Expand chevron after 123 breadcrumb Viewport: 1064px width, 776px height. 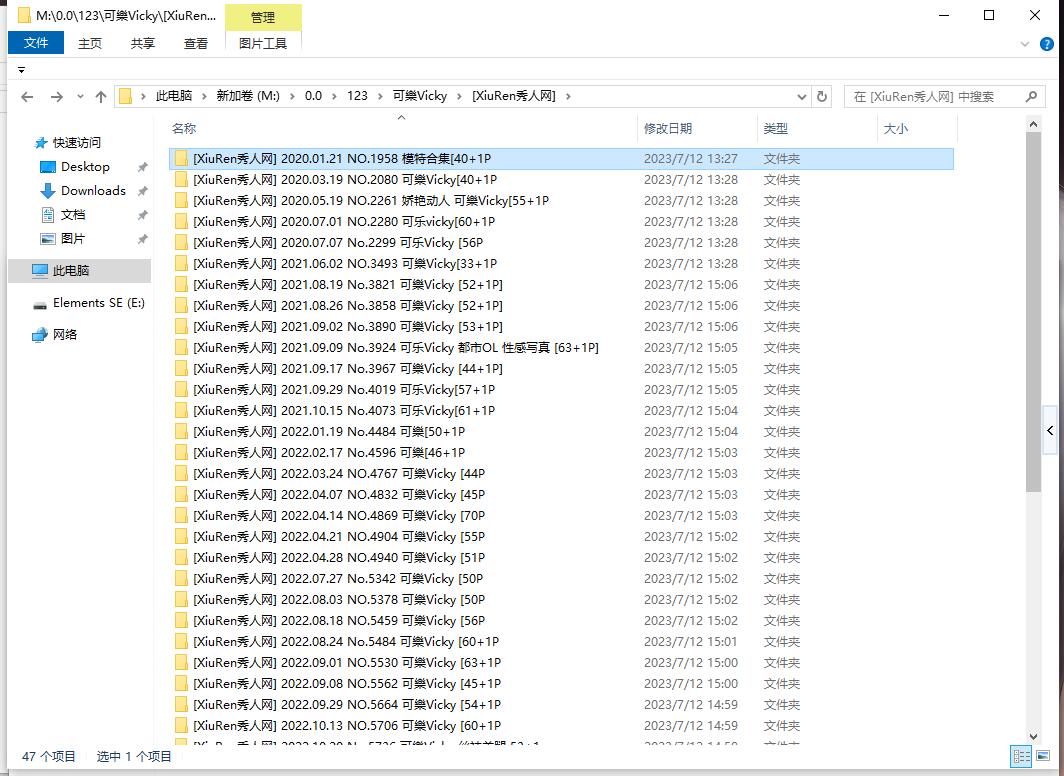coord(380,96)
